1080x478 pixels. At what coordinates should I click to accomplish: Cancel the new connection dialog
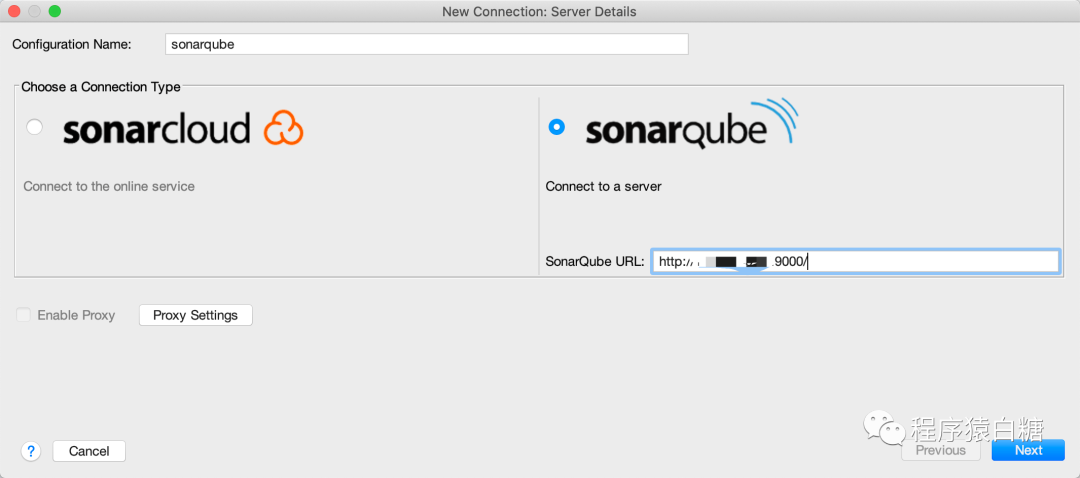[x=90, y=451]
